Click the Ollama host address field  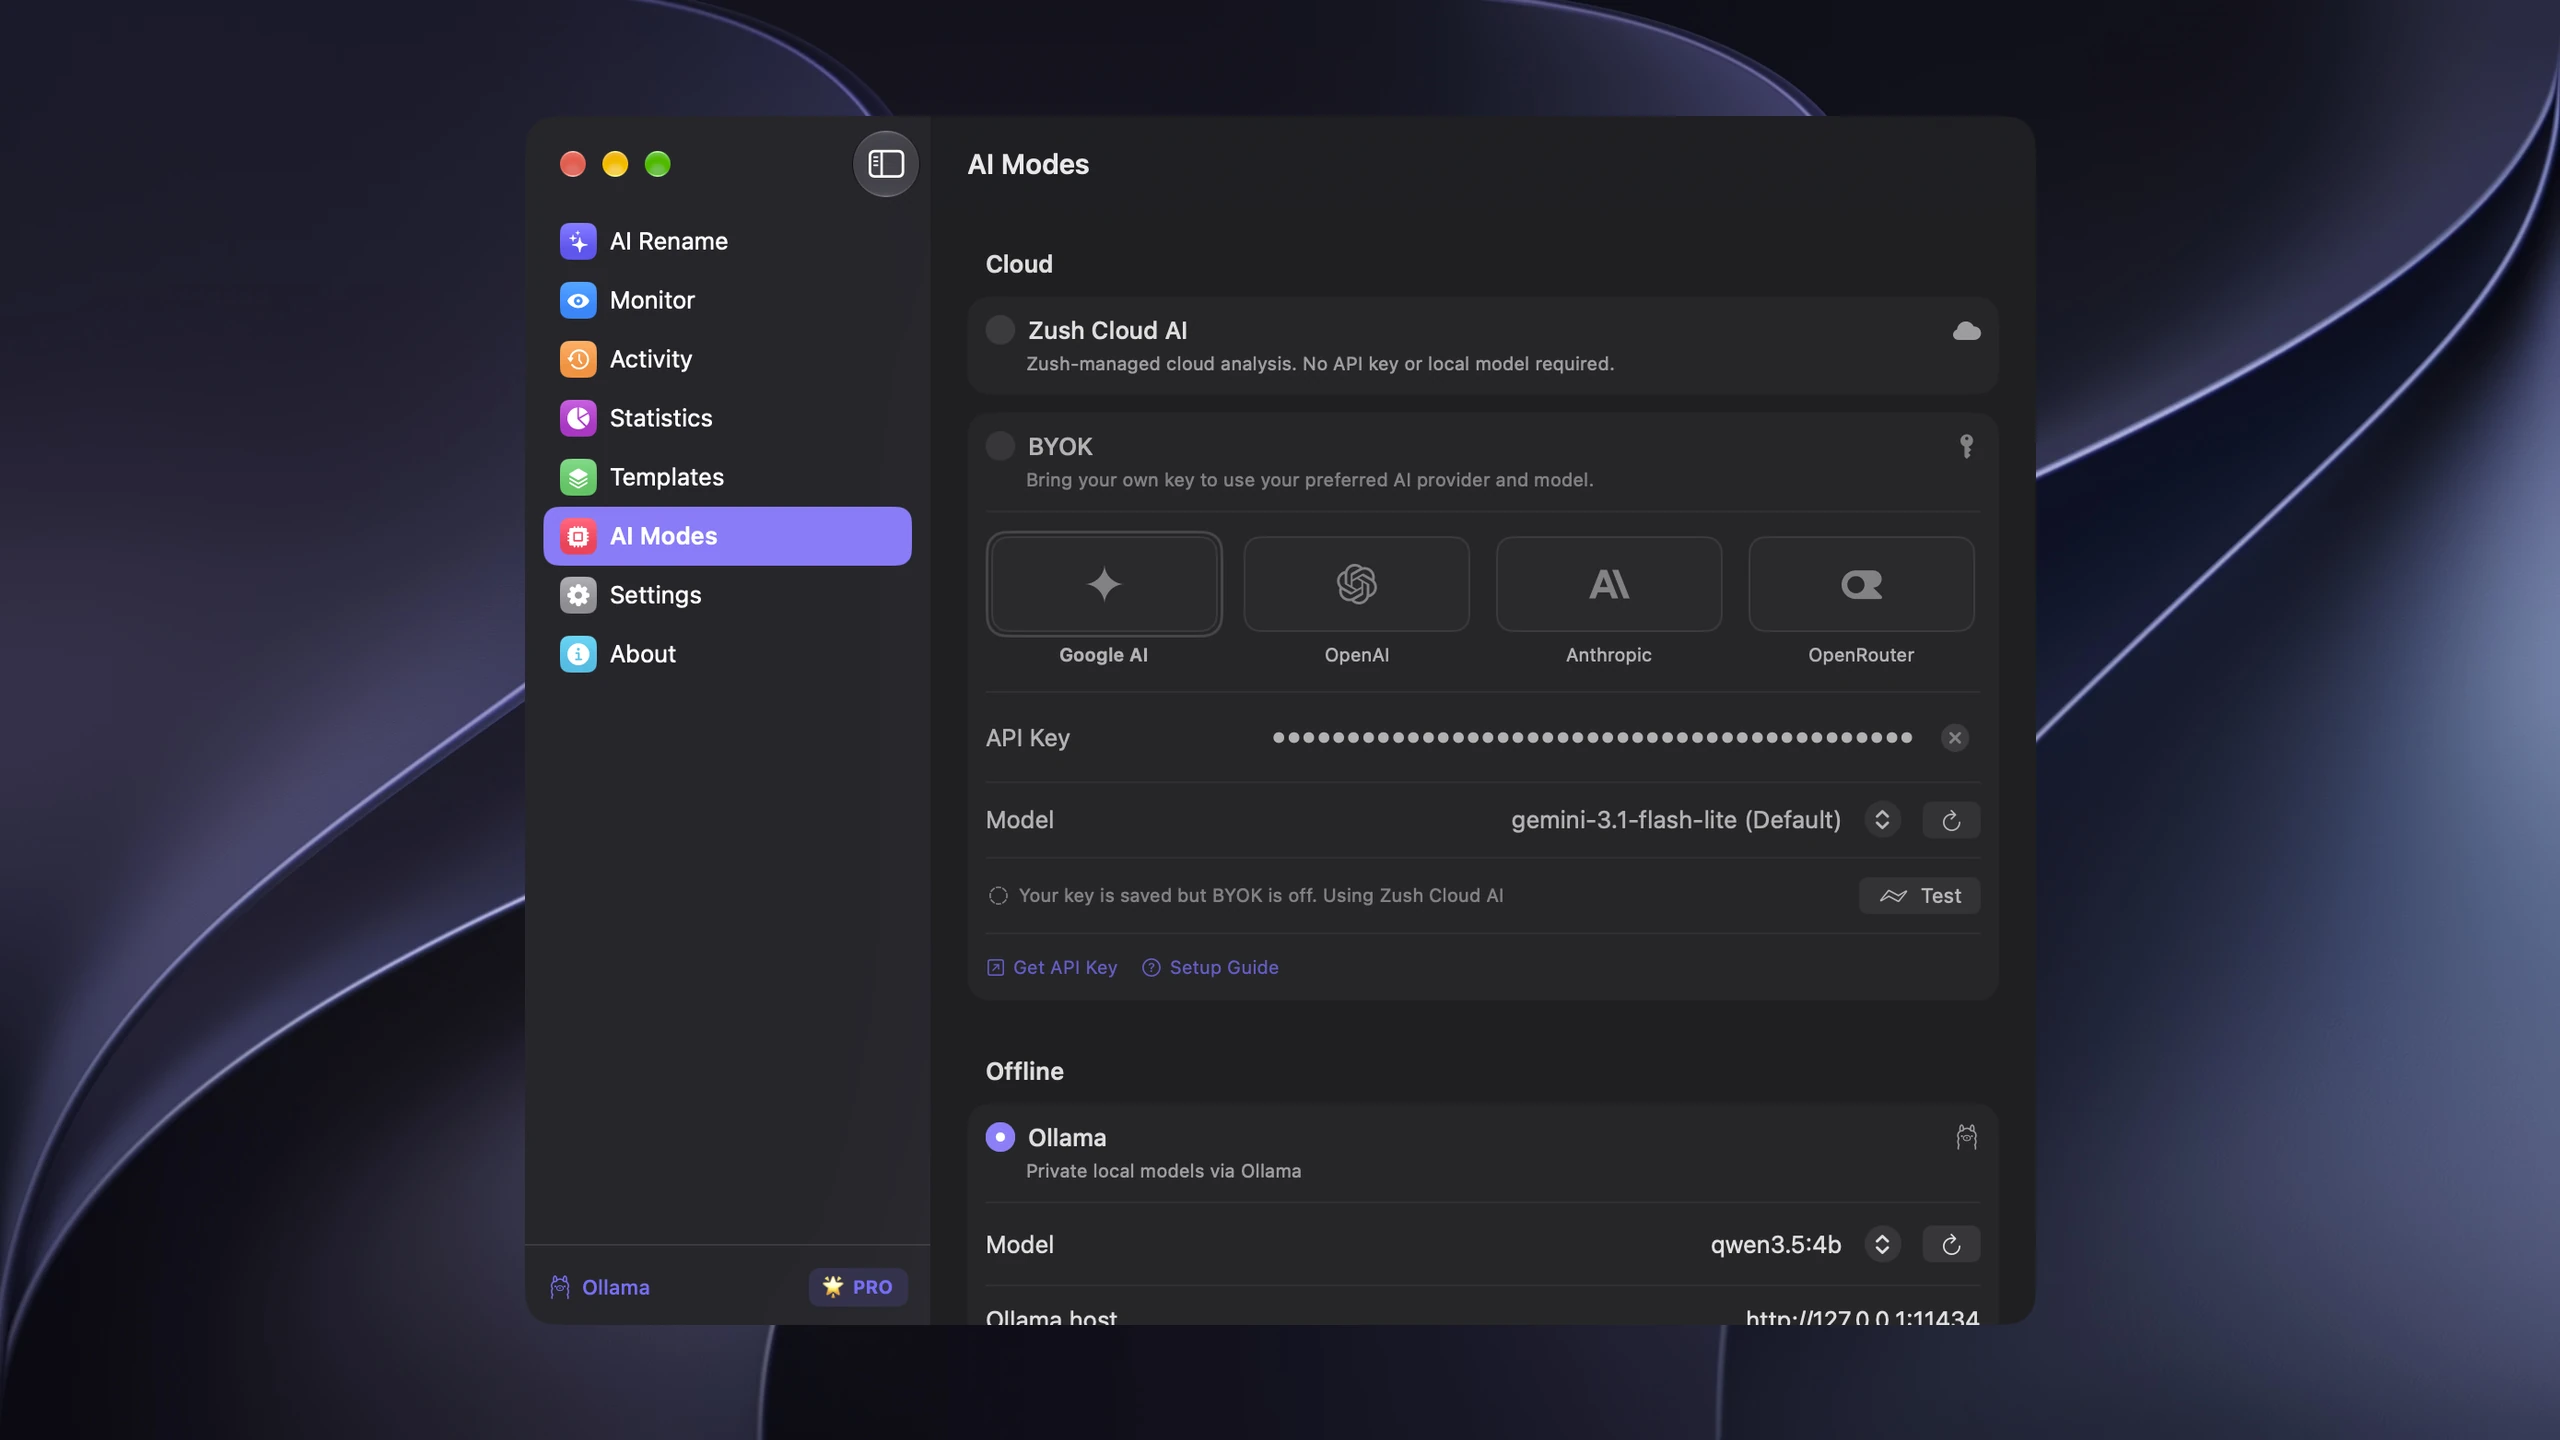click(x=1862, y=1318)
